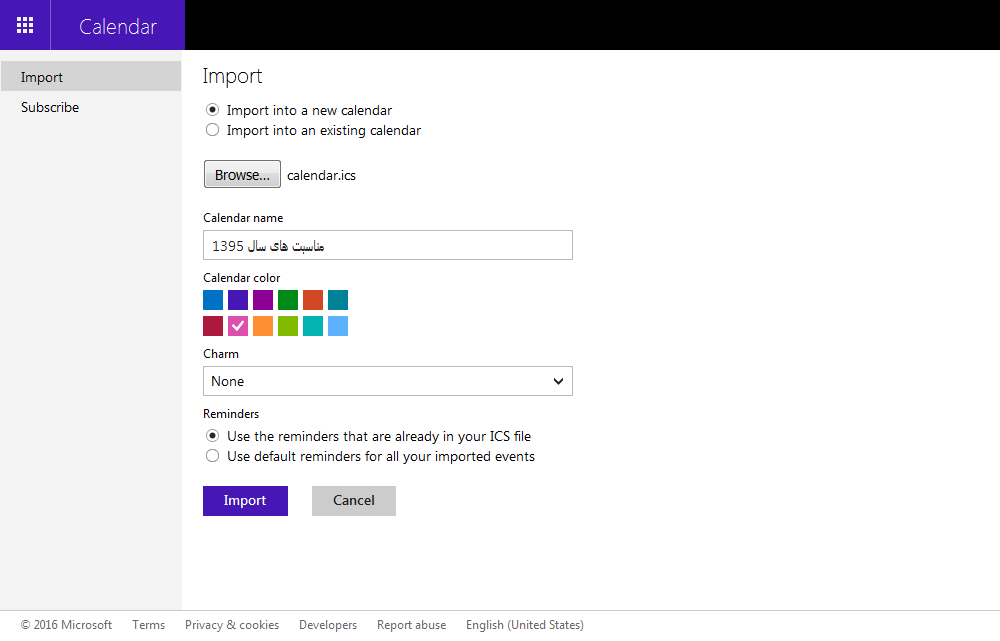This screenshot has height=641, width=1000.
Task: Select Import in the left sidebar
Action: [91, 77]
